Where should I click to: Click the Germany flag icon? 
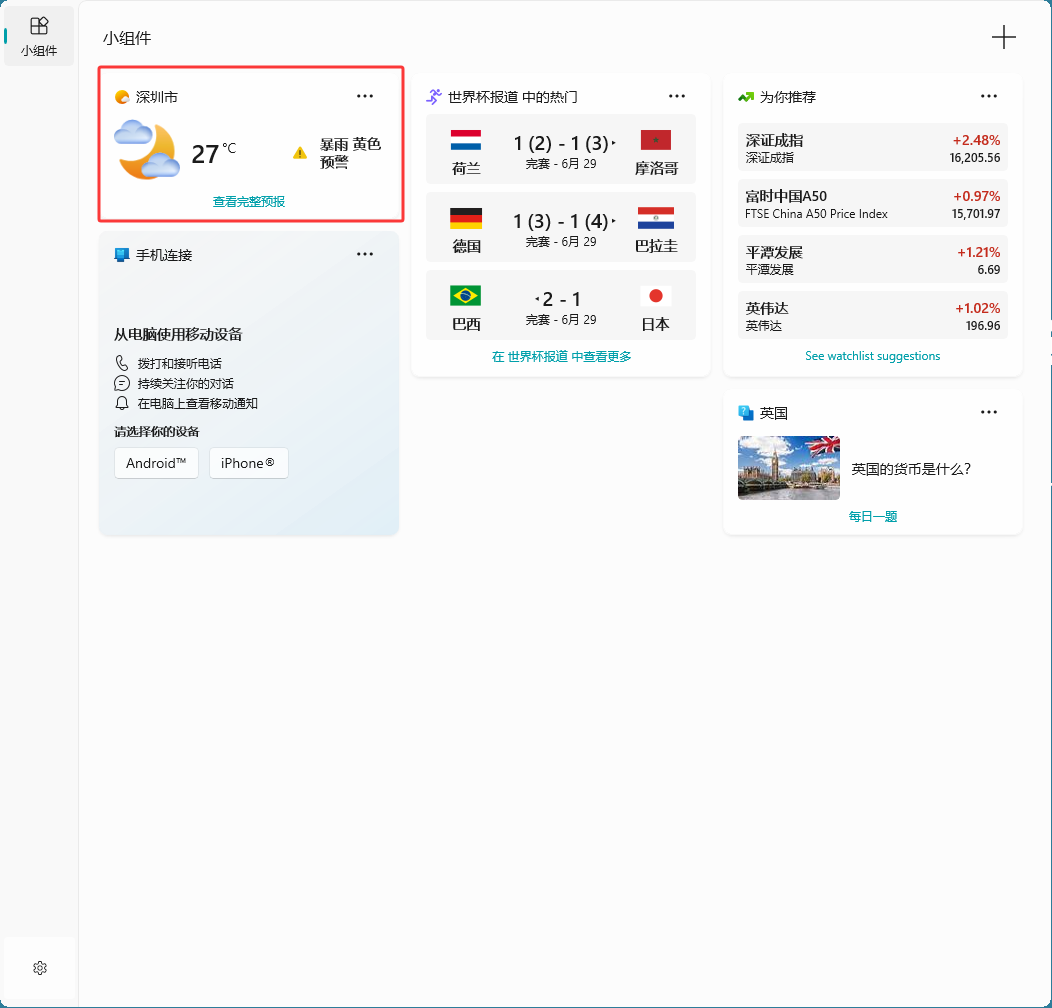pyautogui.click(x=466, y=218)
